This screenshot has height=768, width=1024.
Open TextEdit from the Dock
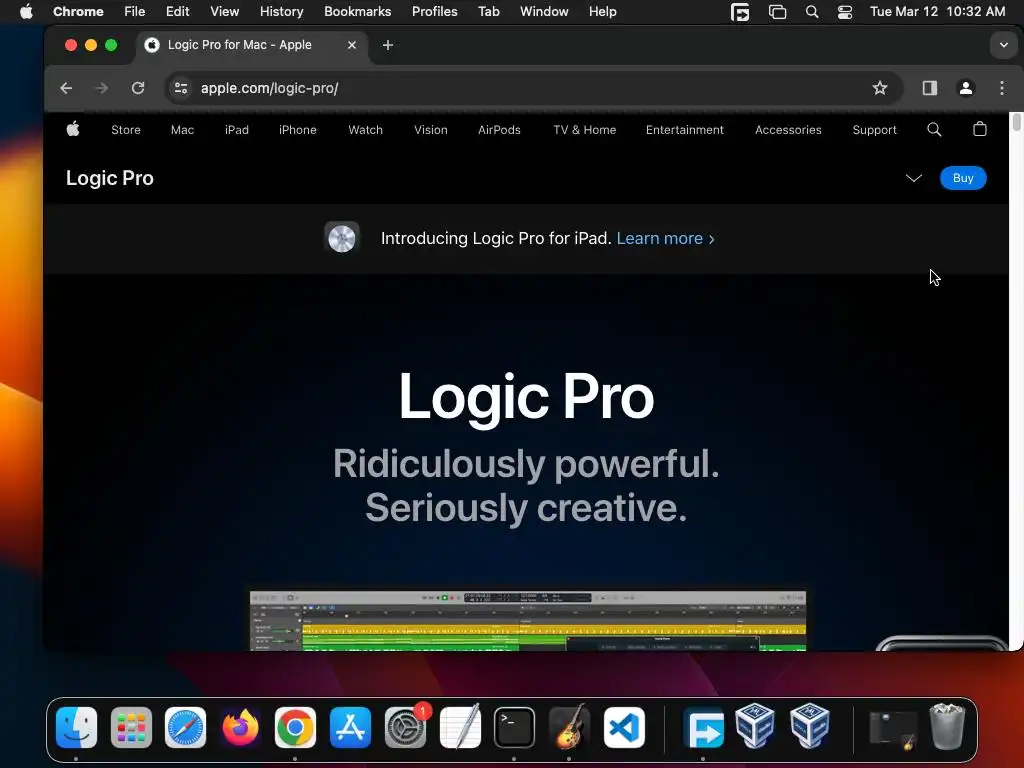click(460, 727)
